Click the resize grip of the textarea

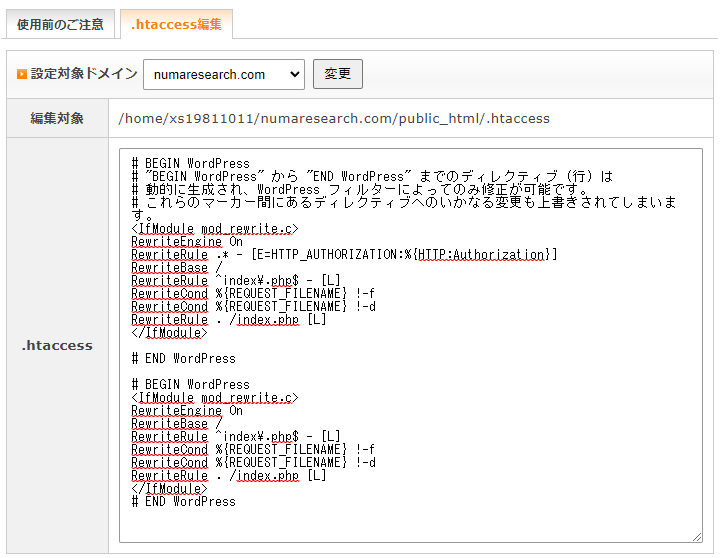tap(697, 537)
